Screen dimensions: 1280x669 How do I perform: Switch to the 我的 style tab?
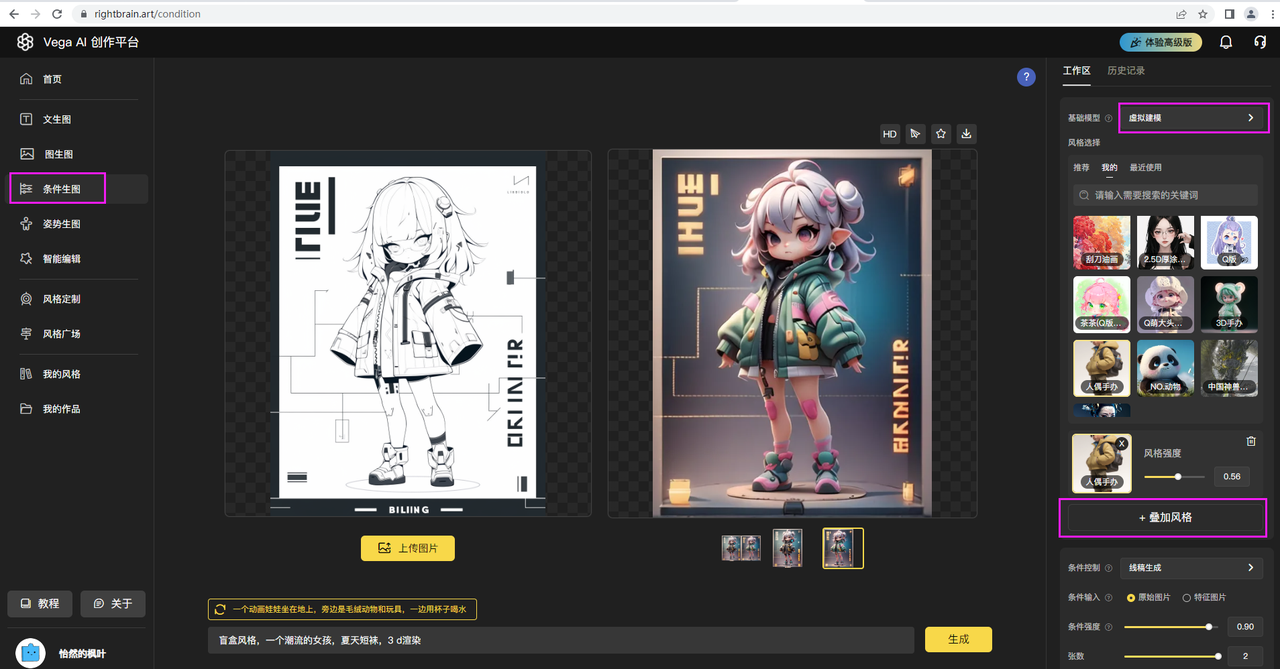[x=1110, y=167]
